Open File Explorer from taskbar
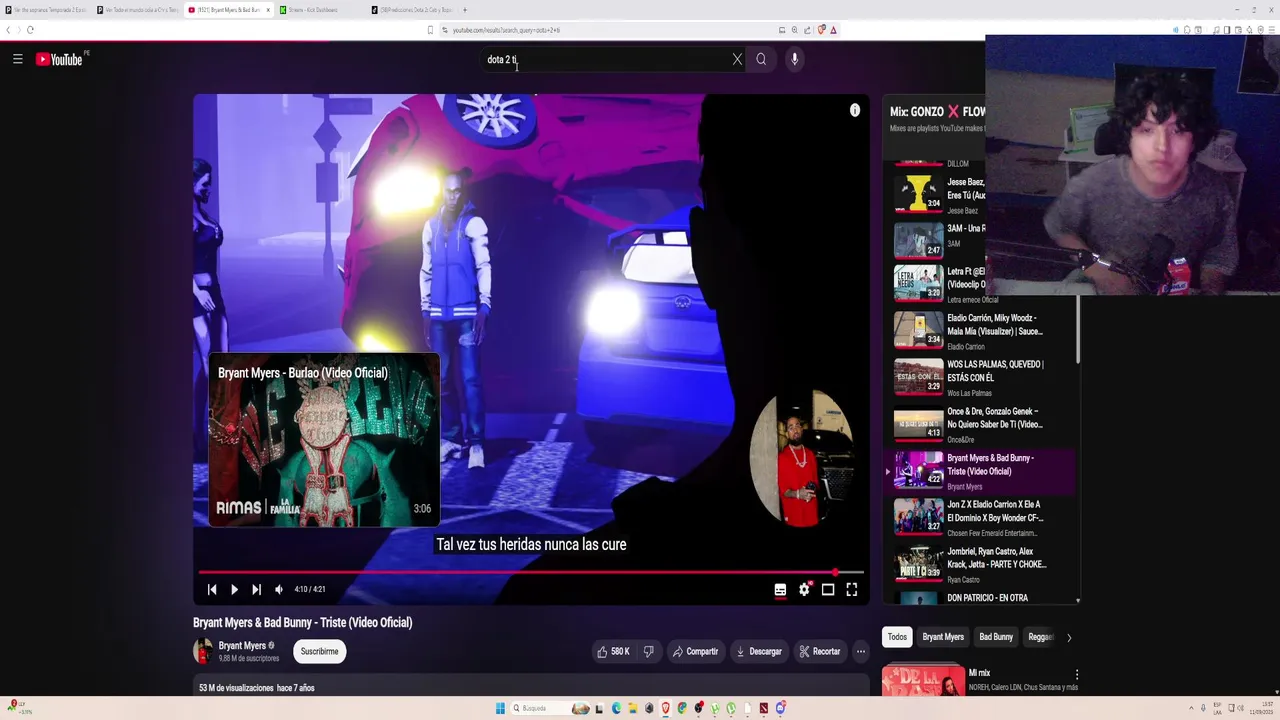 pyautogui.click(x=632, y=708)
